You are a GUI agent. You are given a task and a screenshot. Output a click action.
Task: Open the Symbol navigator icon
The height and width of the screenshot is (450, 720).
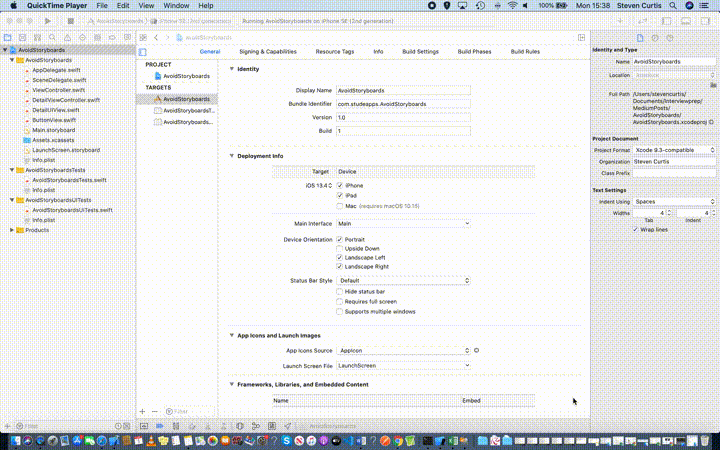click(37, 38)
